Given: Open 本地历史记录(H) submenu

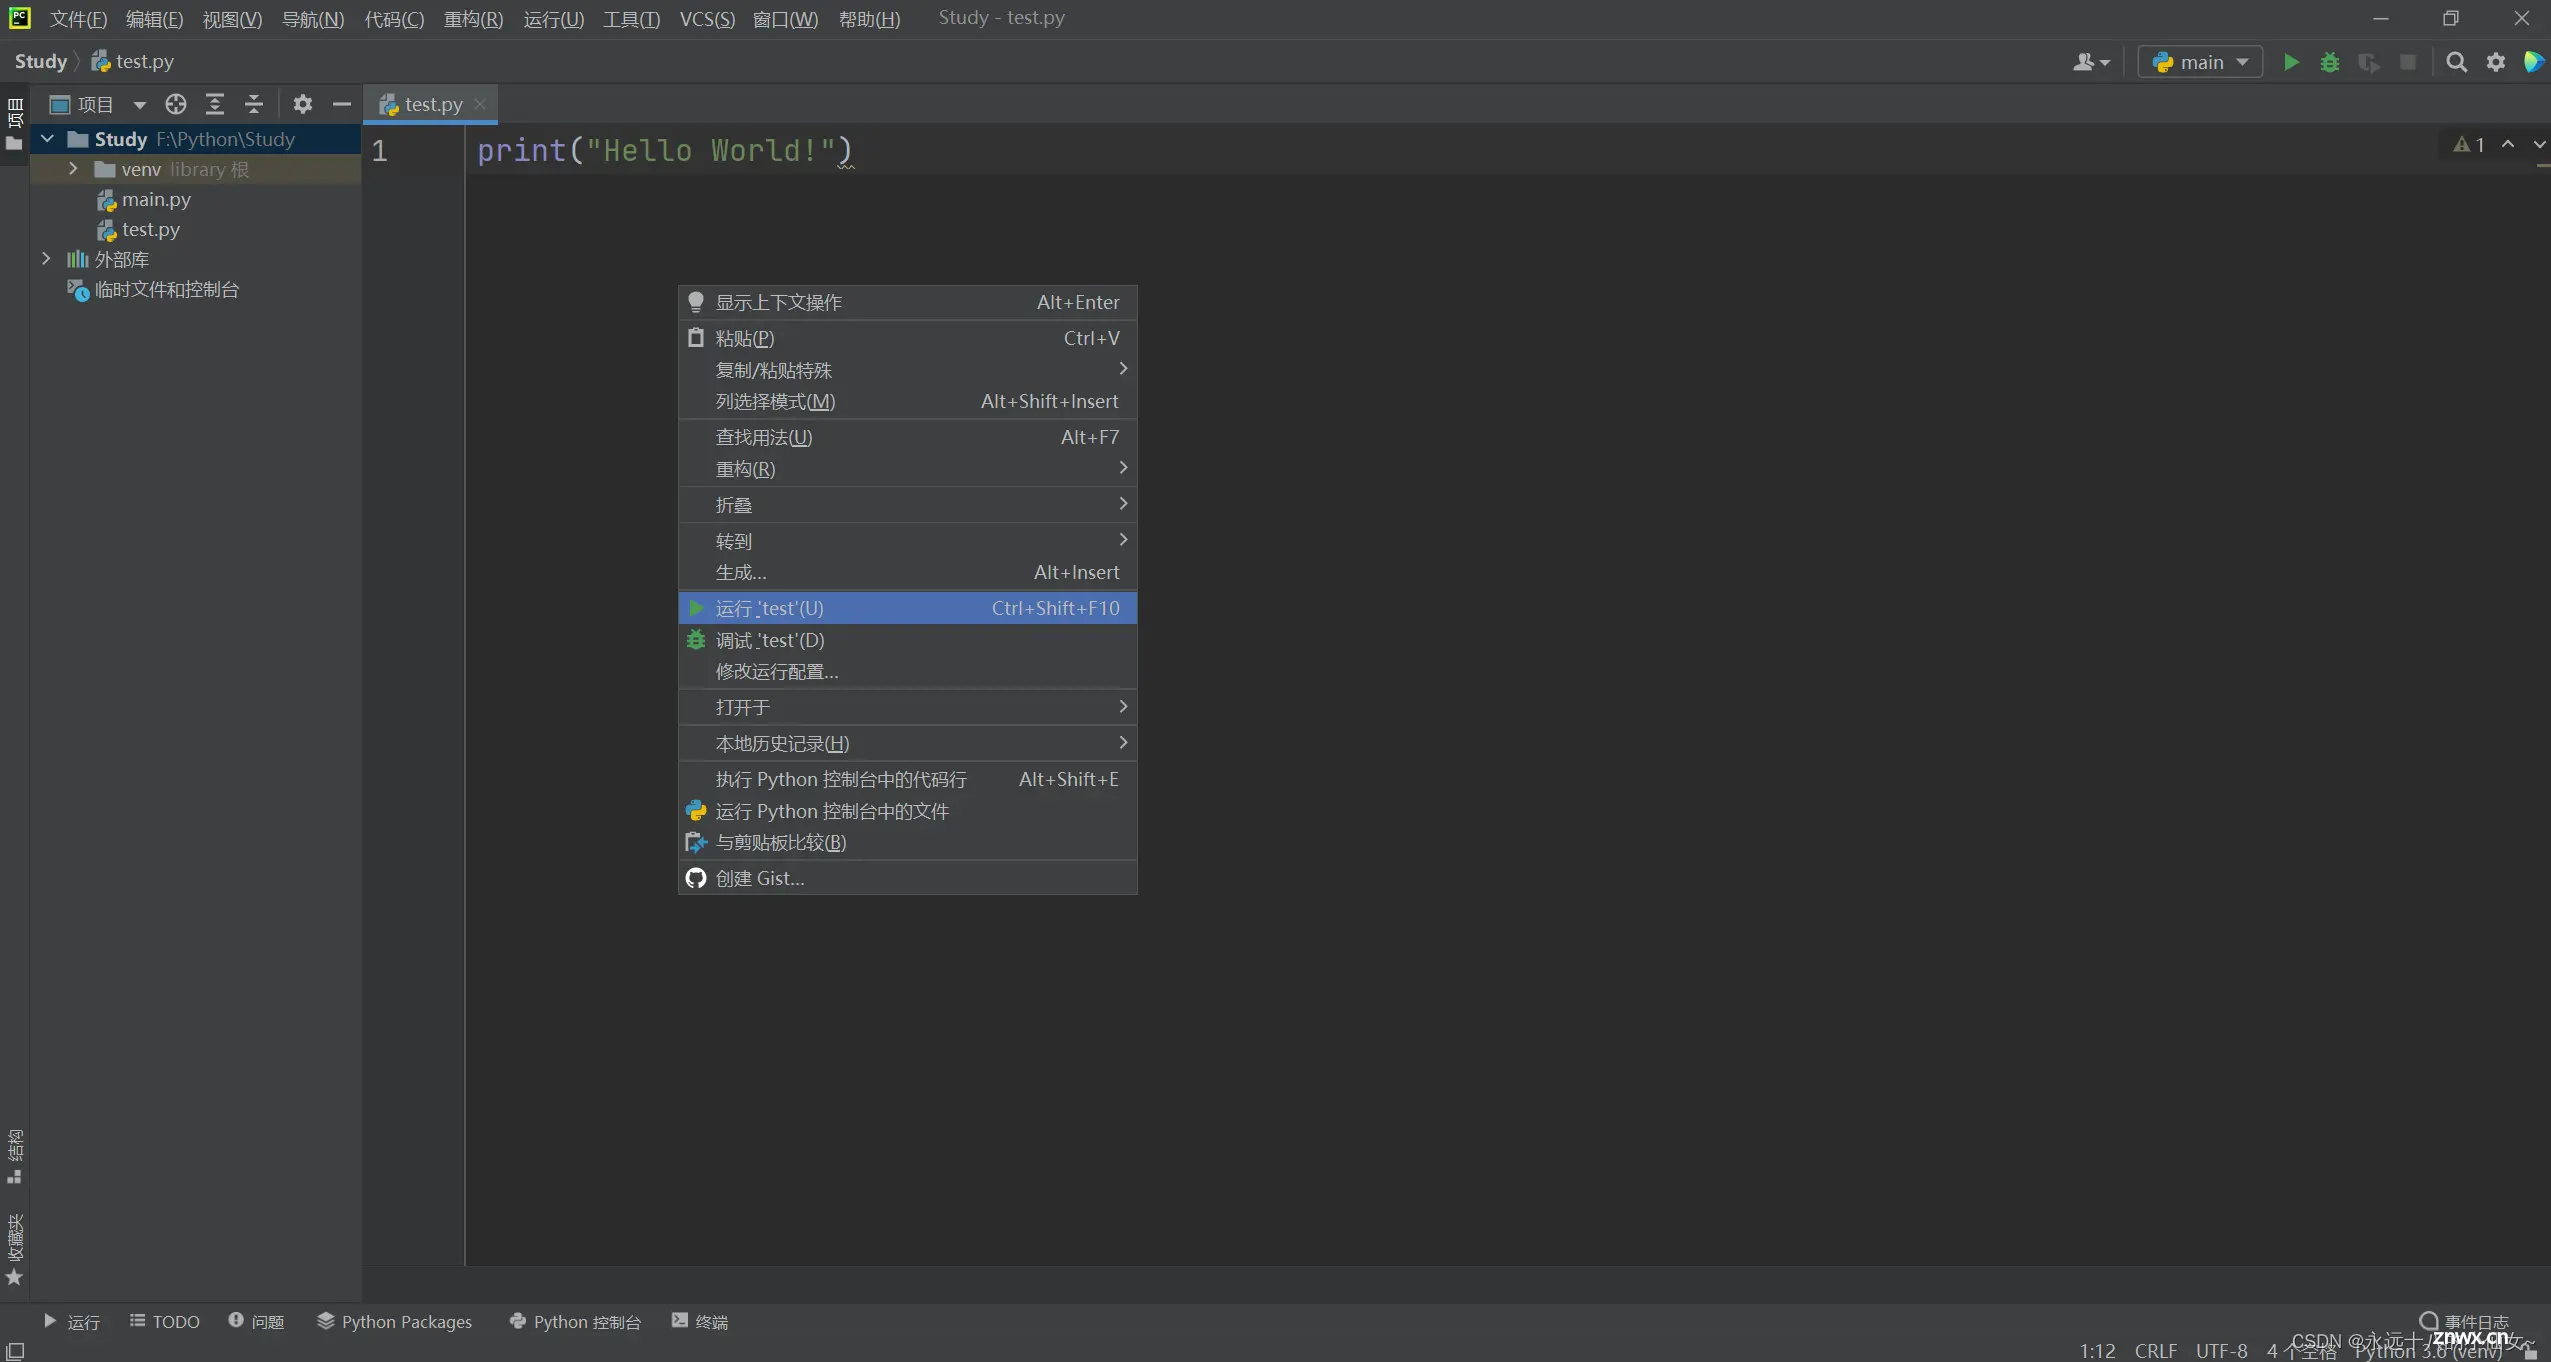Looking at the screenshot, I should 907,743.
